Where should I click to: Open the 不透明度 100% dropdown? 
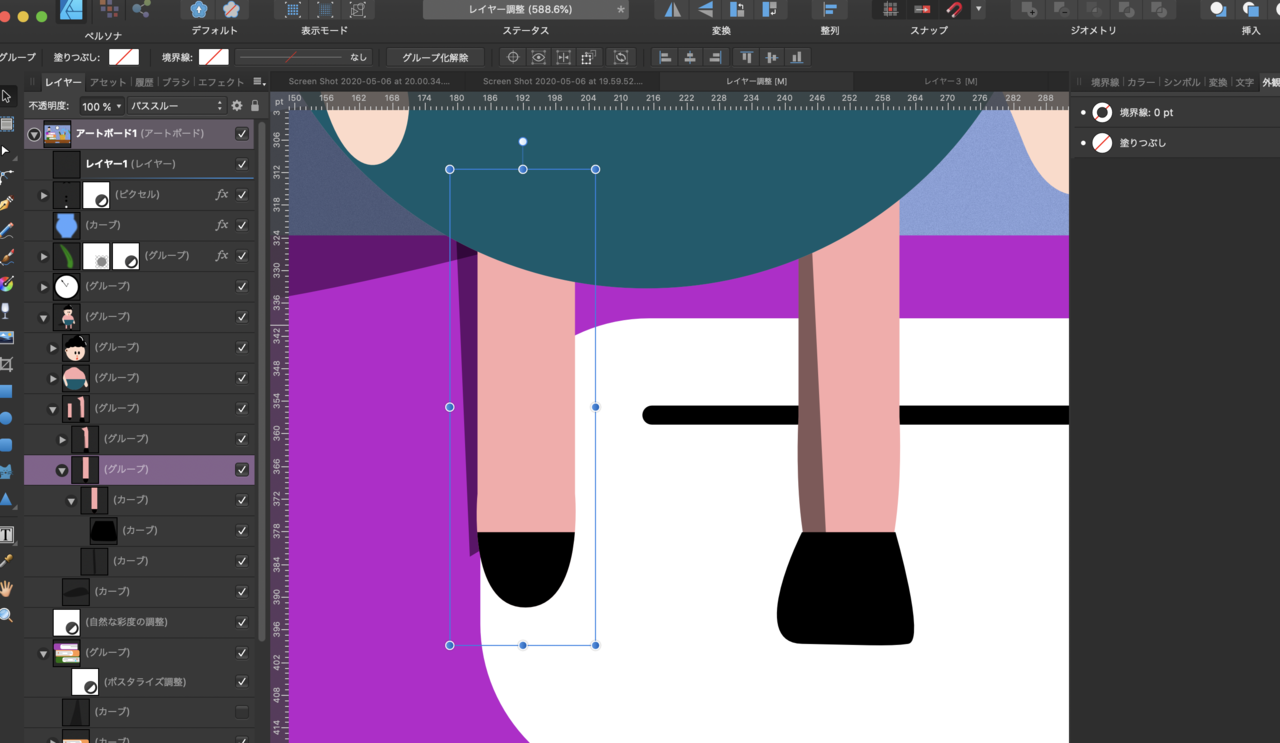point(102,106)
